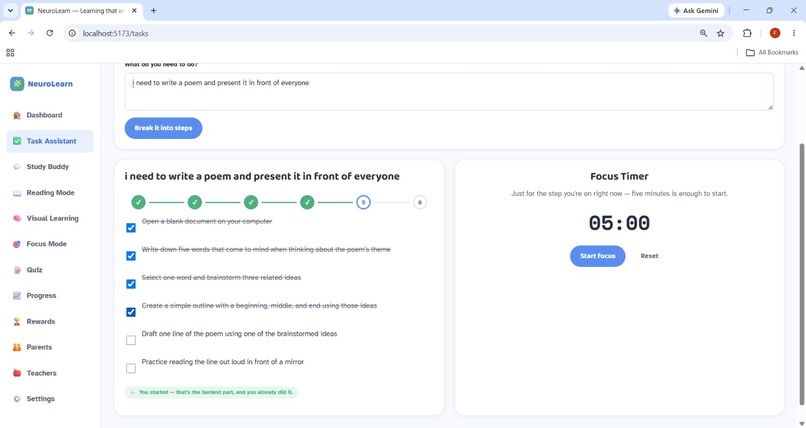Click the Ask Gemini button

(696, 10)
